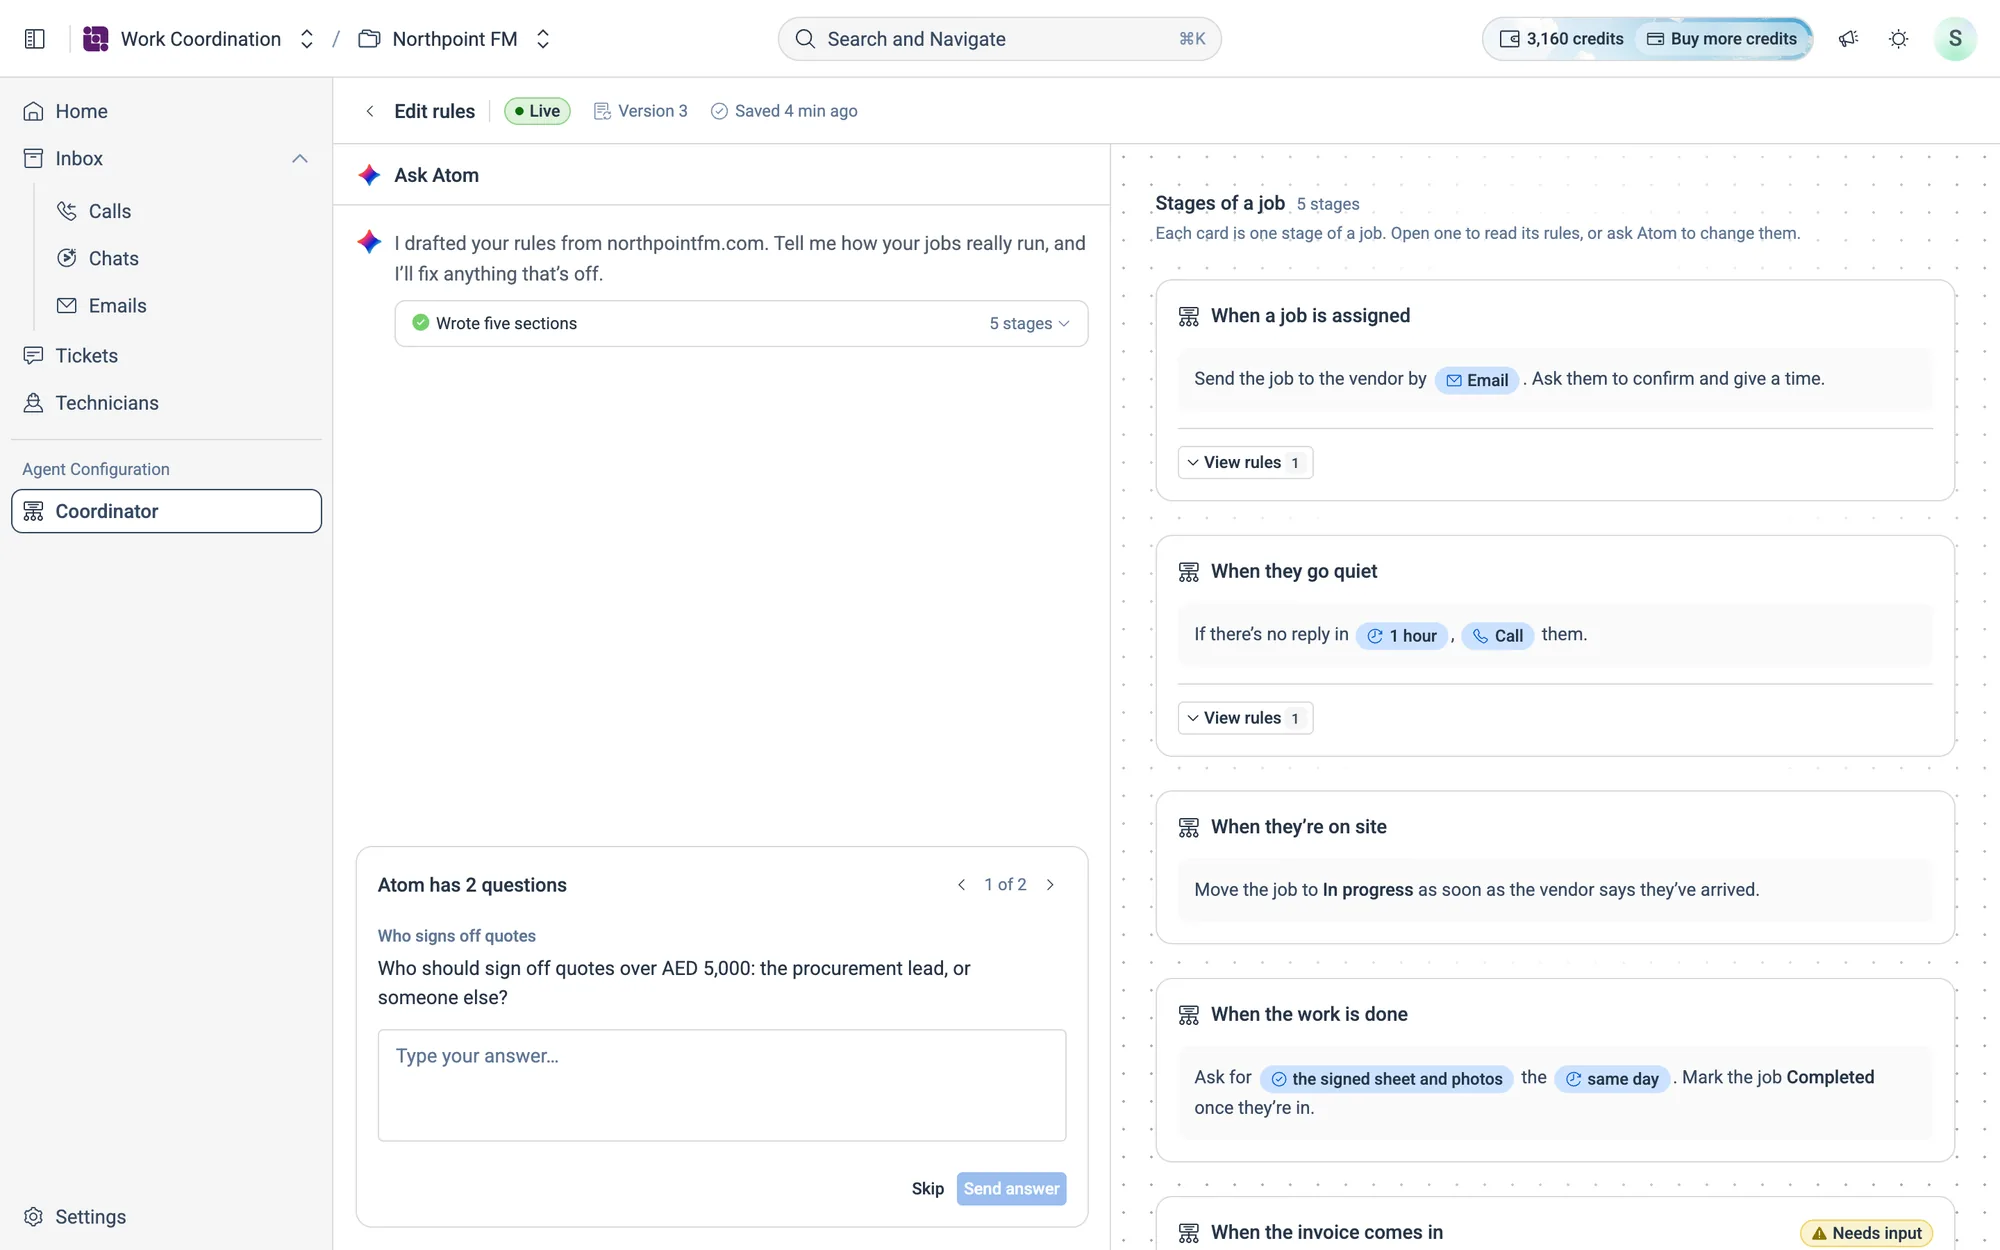
Task: Click the Ask Atom star icon
Action: coord(370,175)
